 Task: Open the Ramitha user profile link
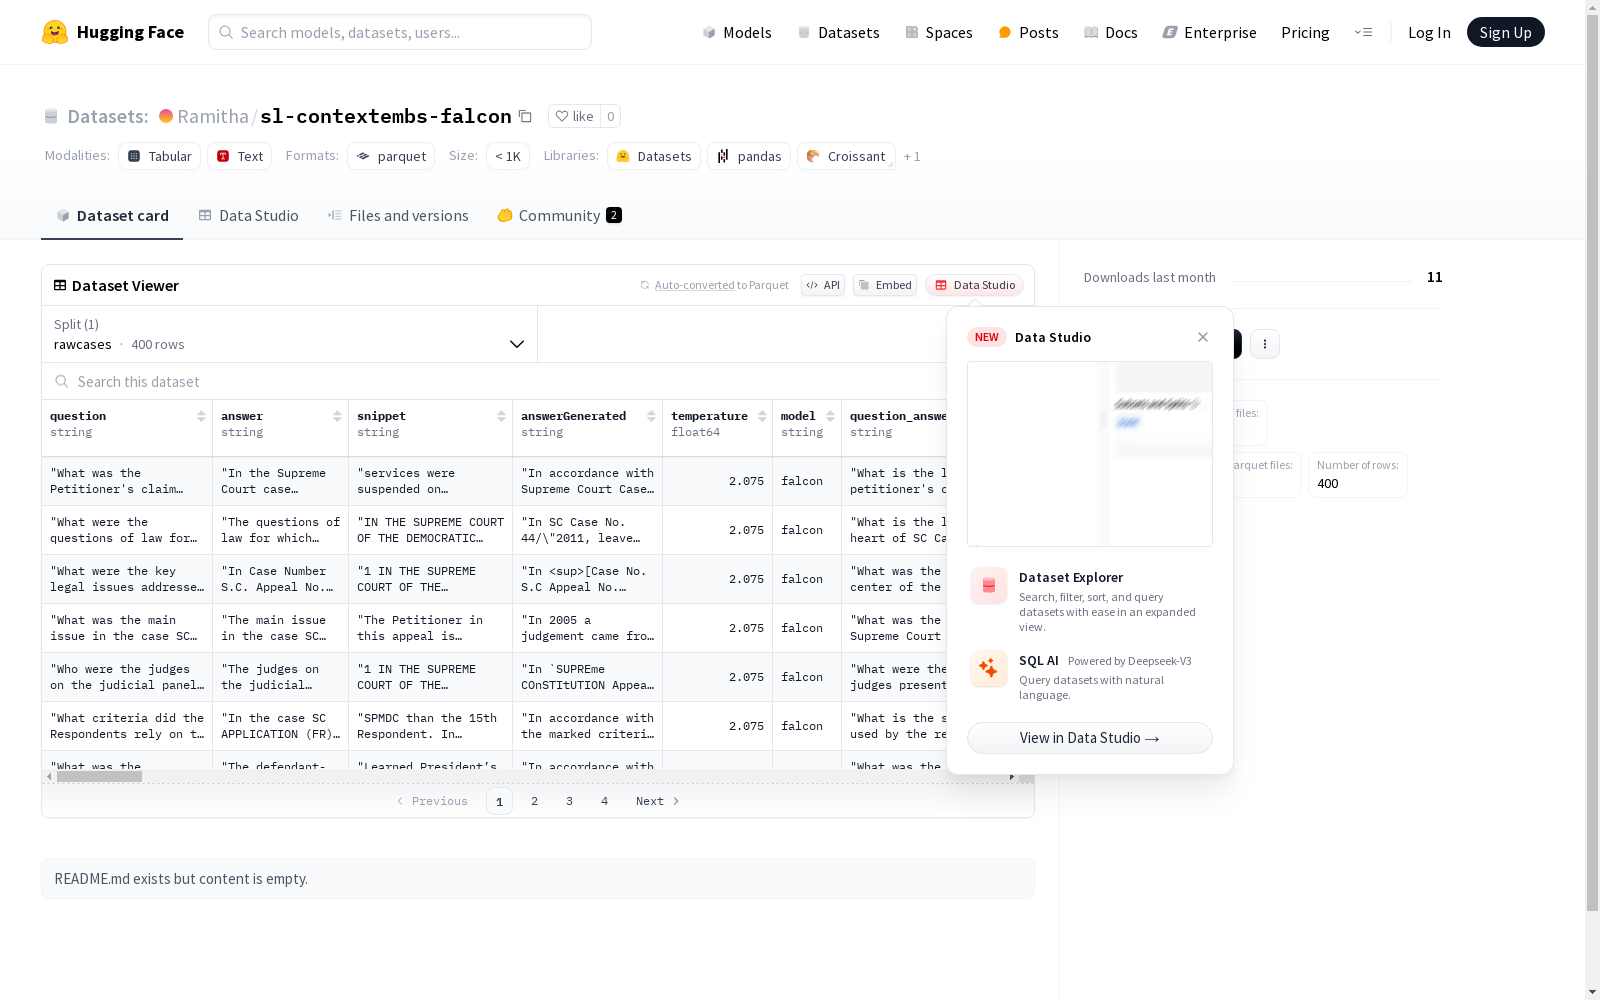(213, 116)
